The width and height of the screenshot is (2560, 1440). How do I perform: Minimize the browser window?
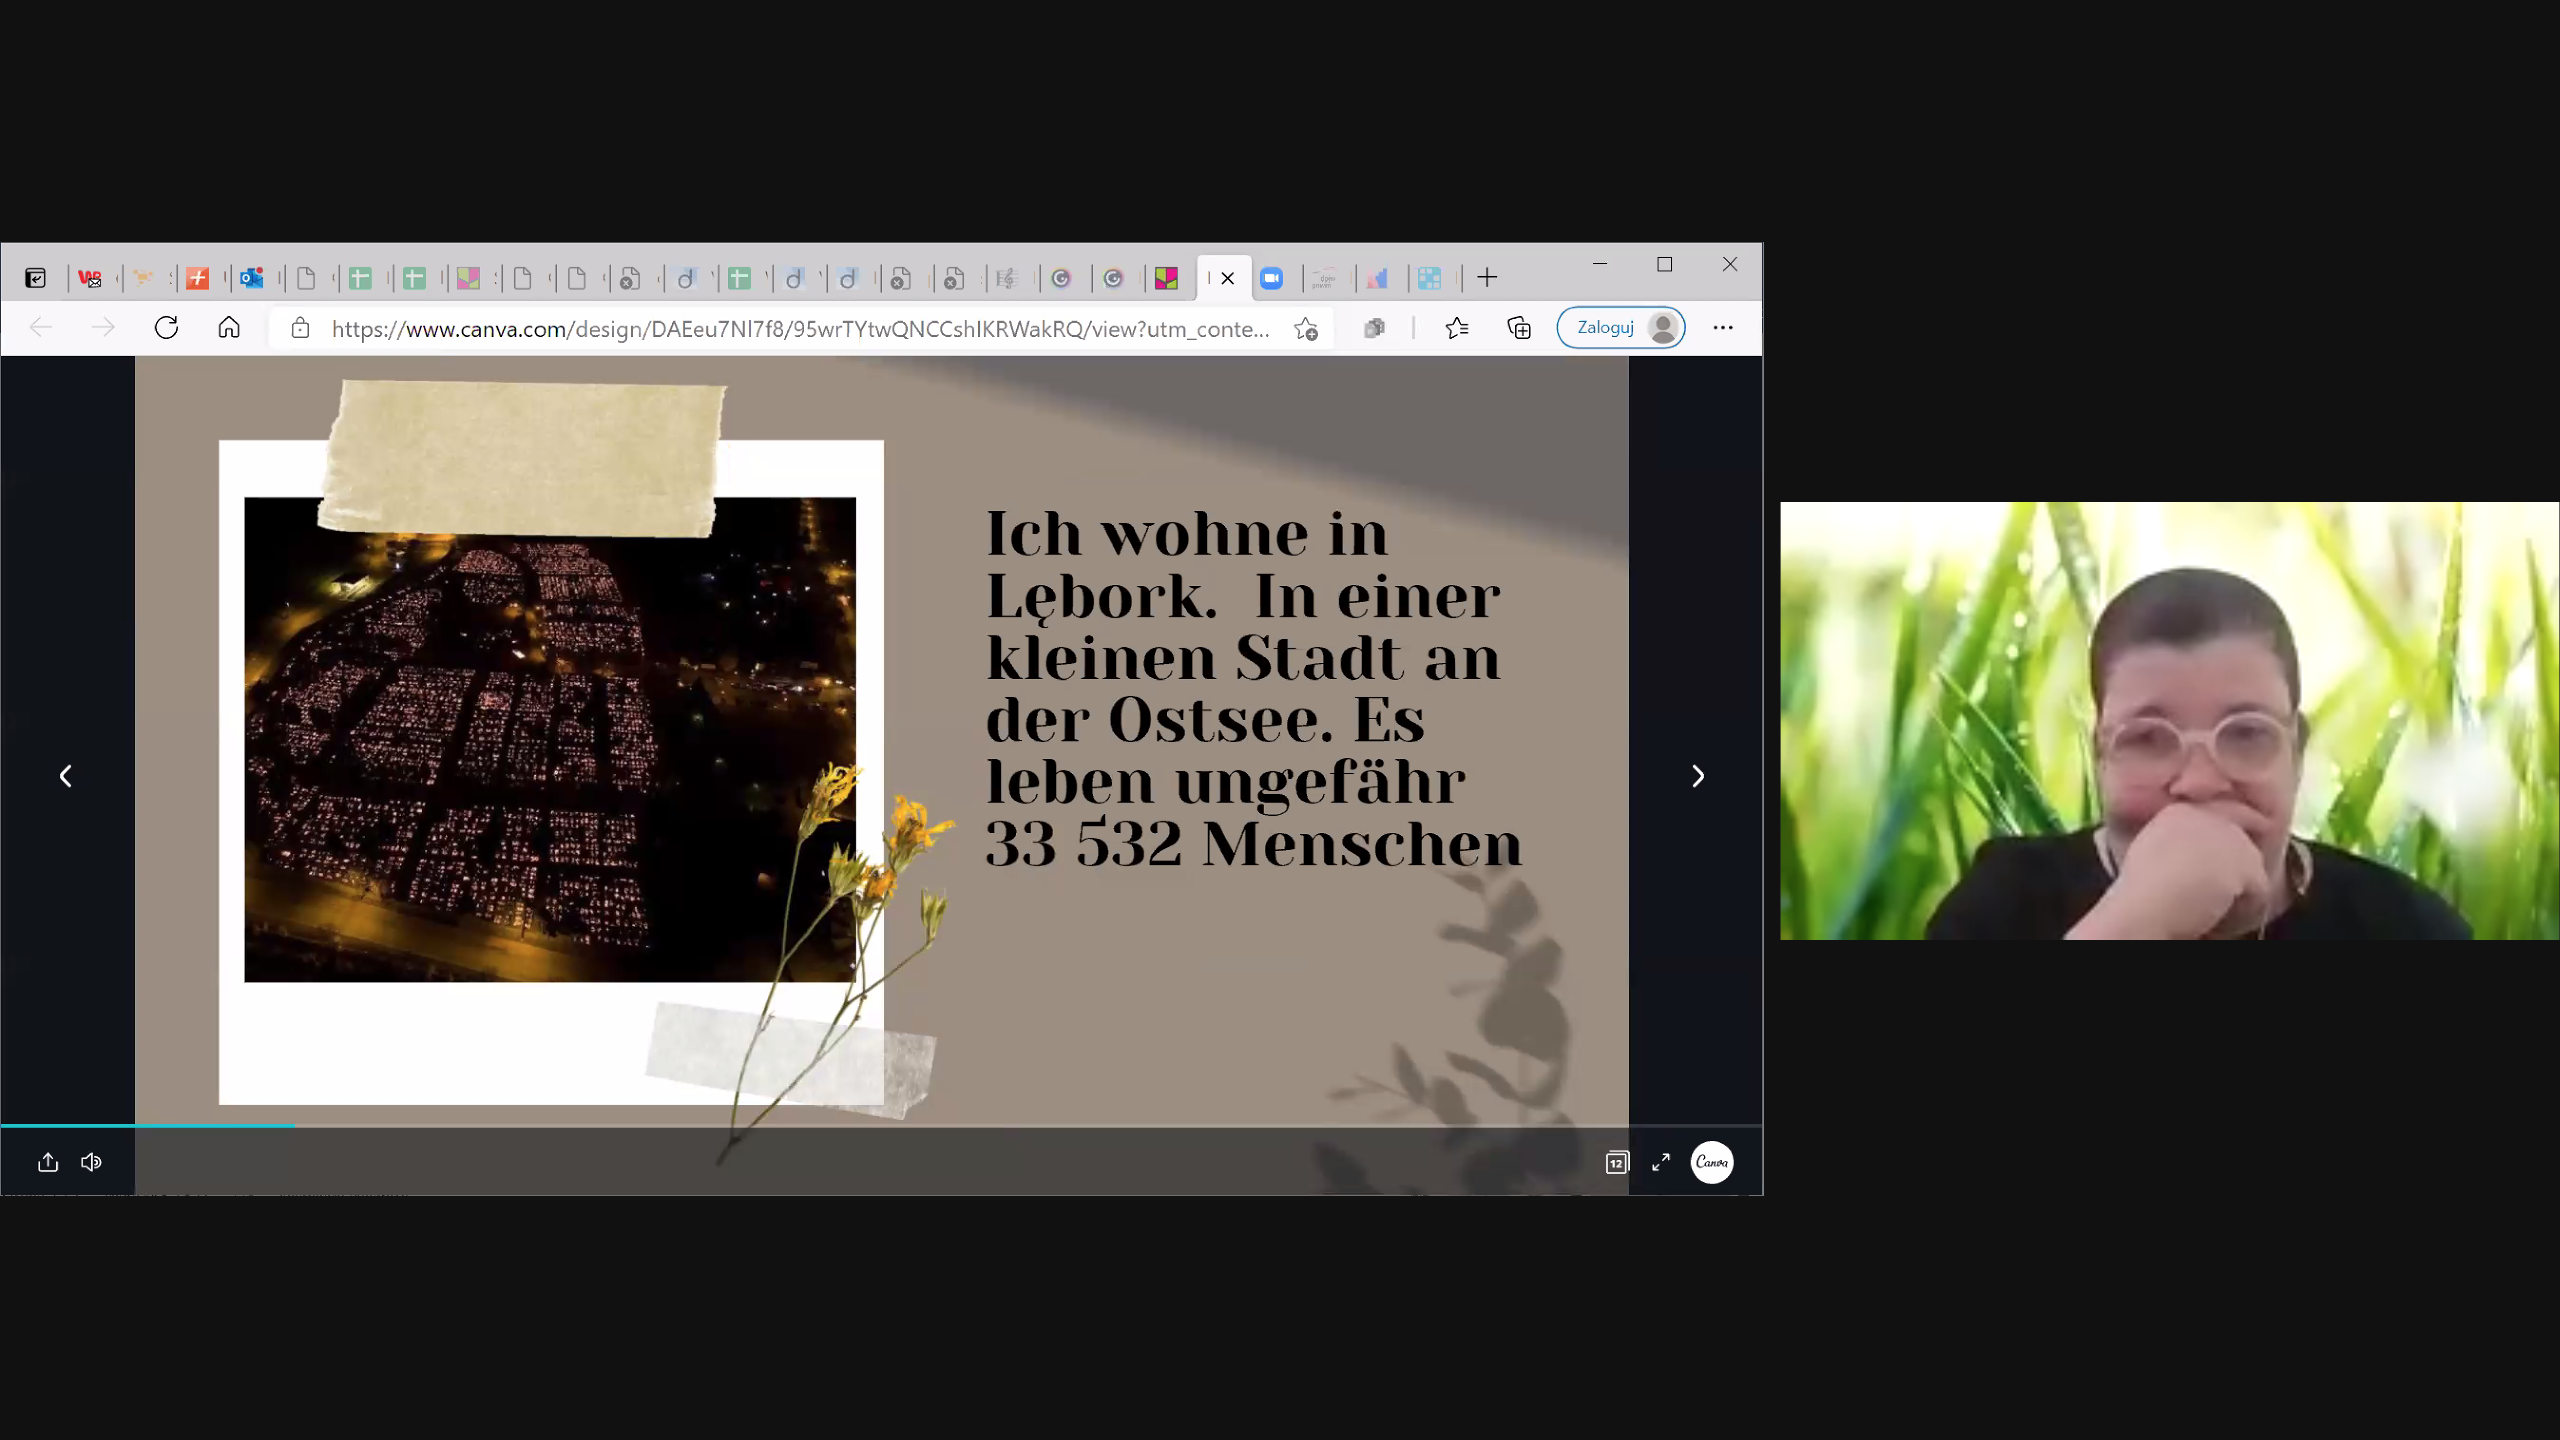coord(1600,264)
